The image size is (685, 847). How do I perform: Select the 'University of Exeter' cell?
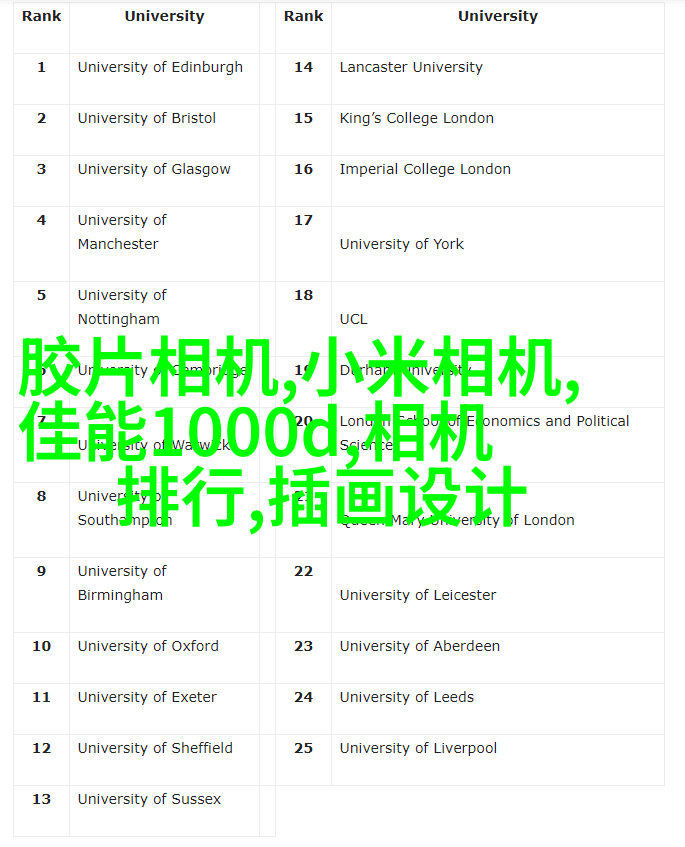point(164,709)
